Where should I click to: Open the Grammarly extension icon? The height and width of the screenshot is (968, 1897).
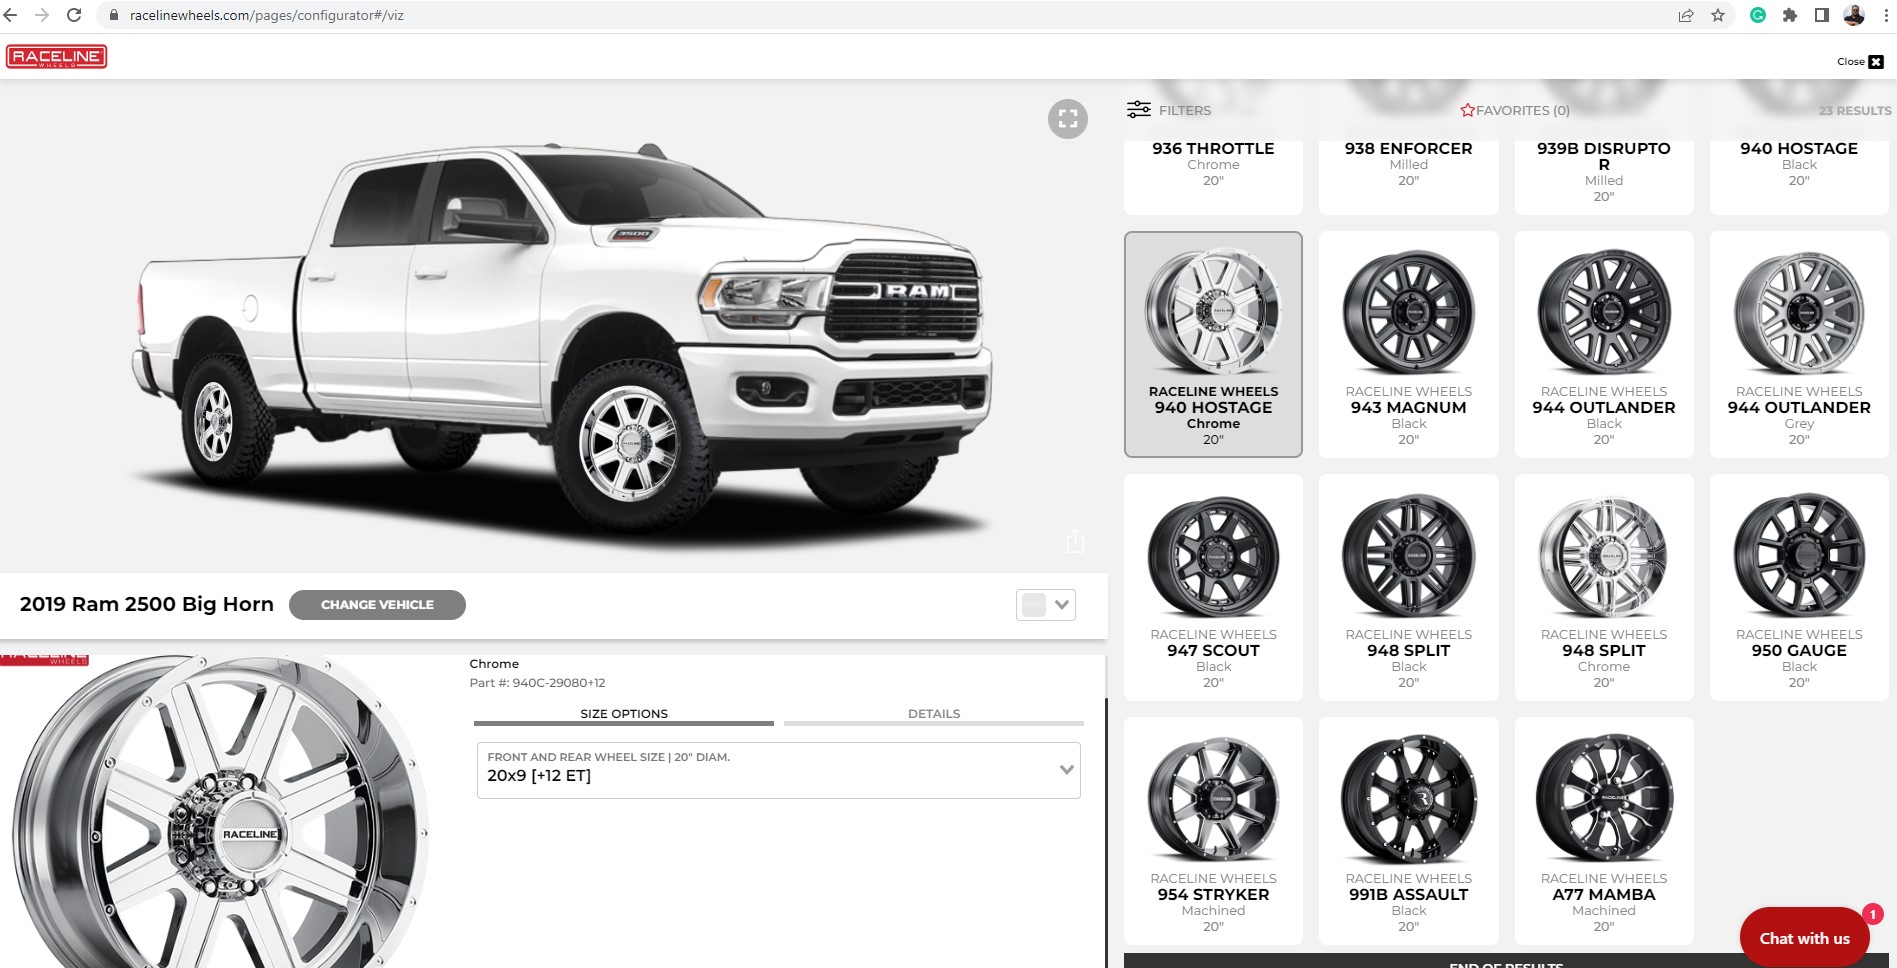(1758, 15)
